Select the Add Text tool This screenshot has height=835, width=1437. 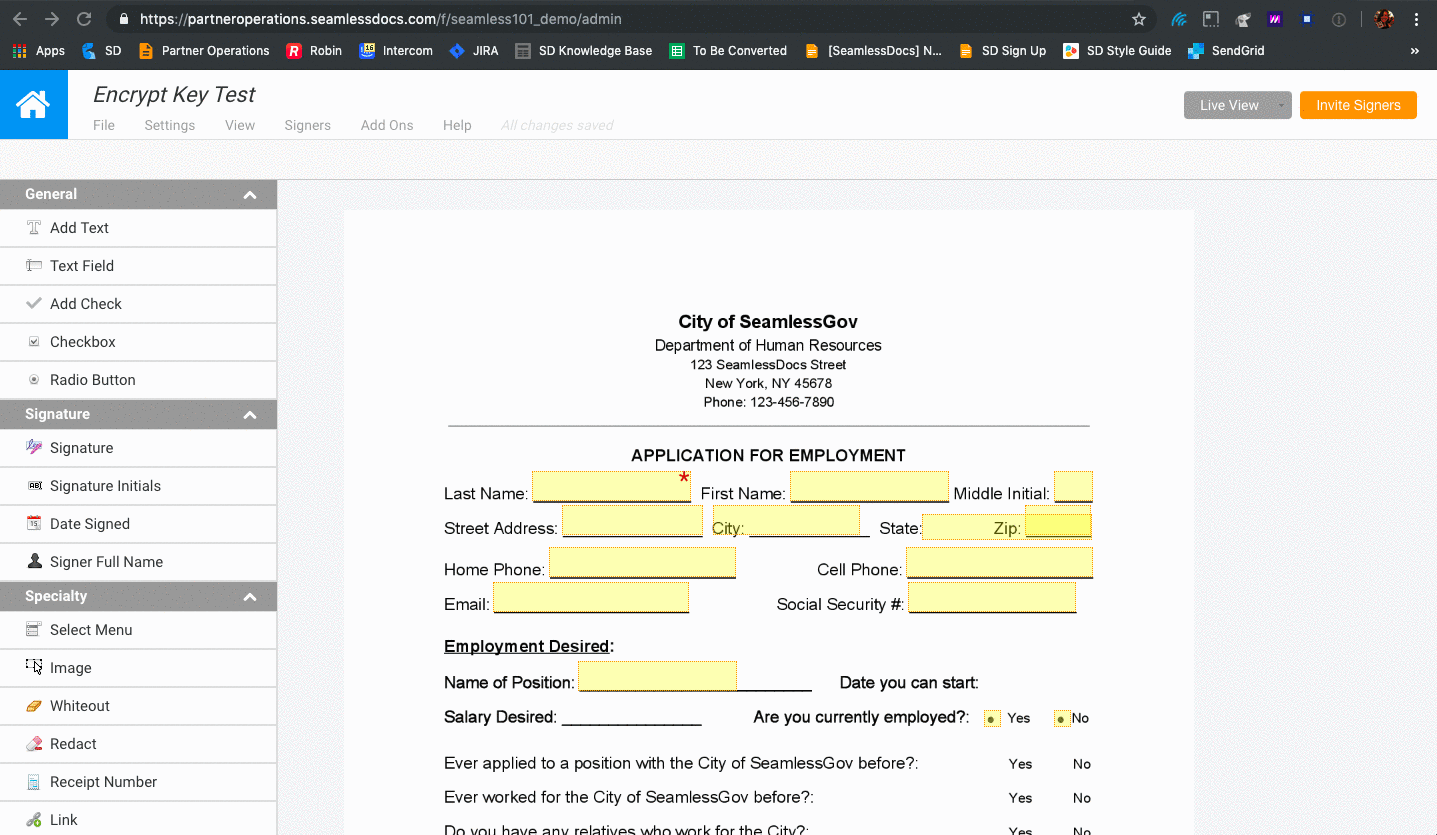(80, 228)
